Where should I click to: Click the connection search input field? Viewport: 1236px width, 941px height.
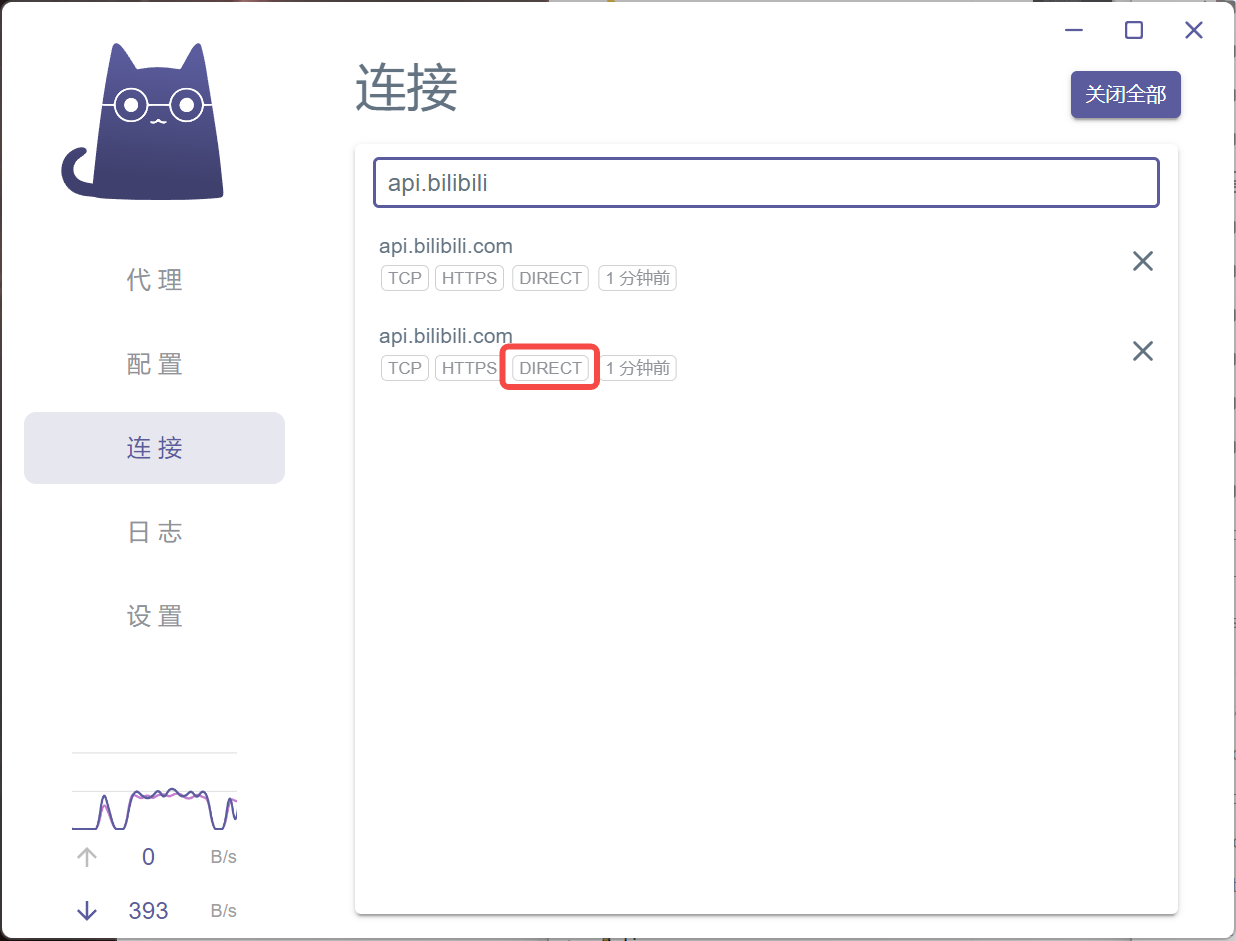pyautogui.click(x=766, y=182)
